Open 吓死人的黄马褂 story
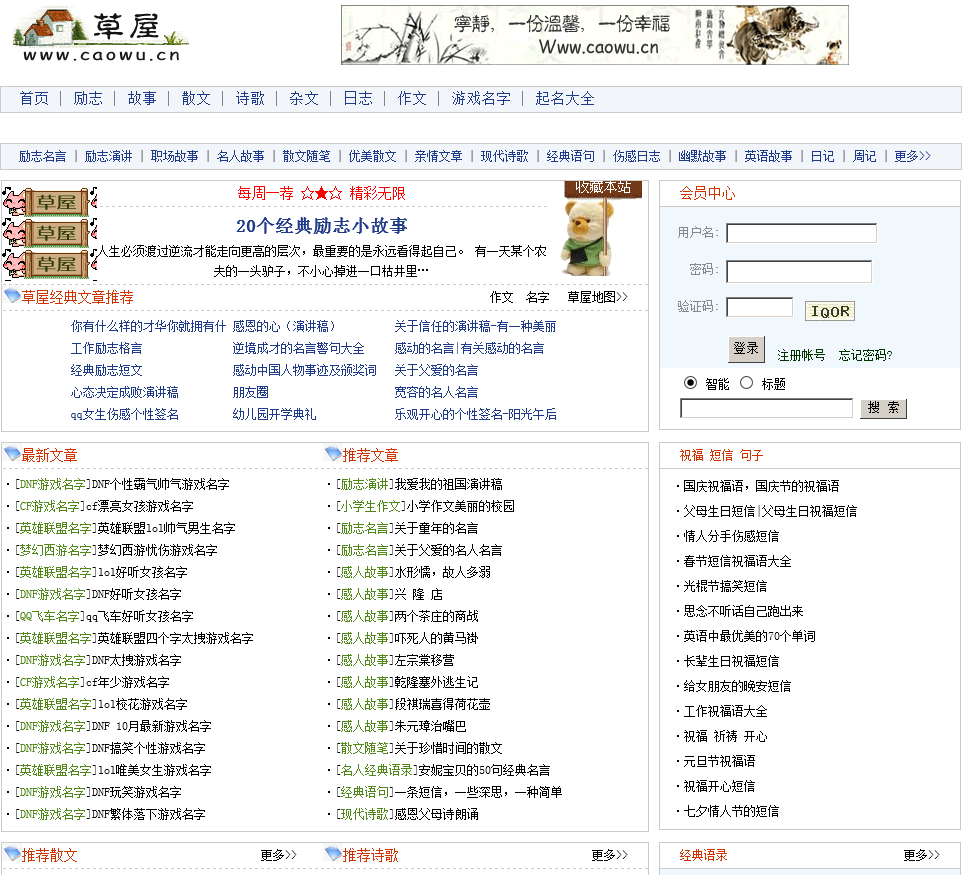Screen dimensions: 962x875 437,639
